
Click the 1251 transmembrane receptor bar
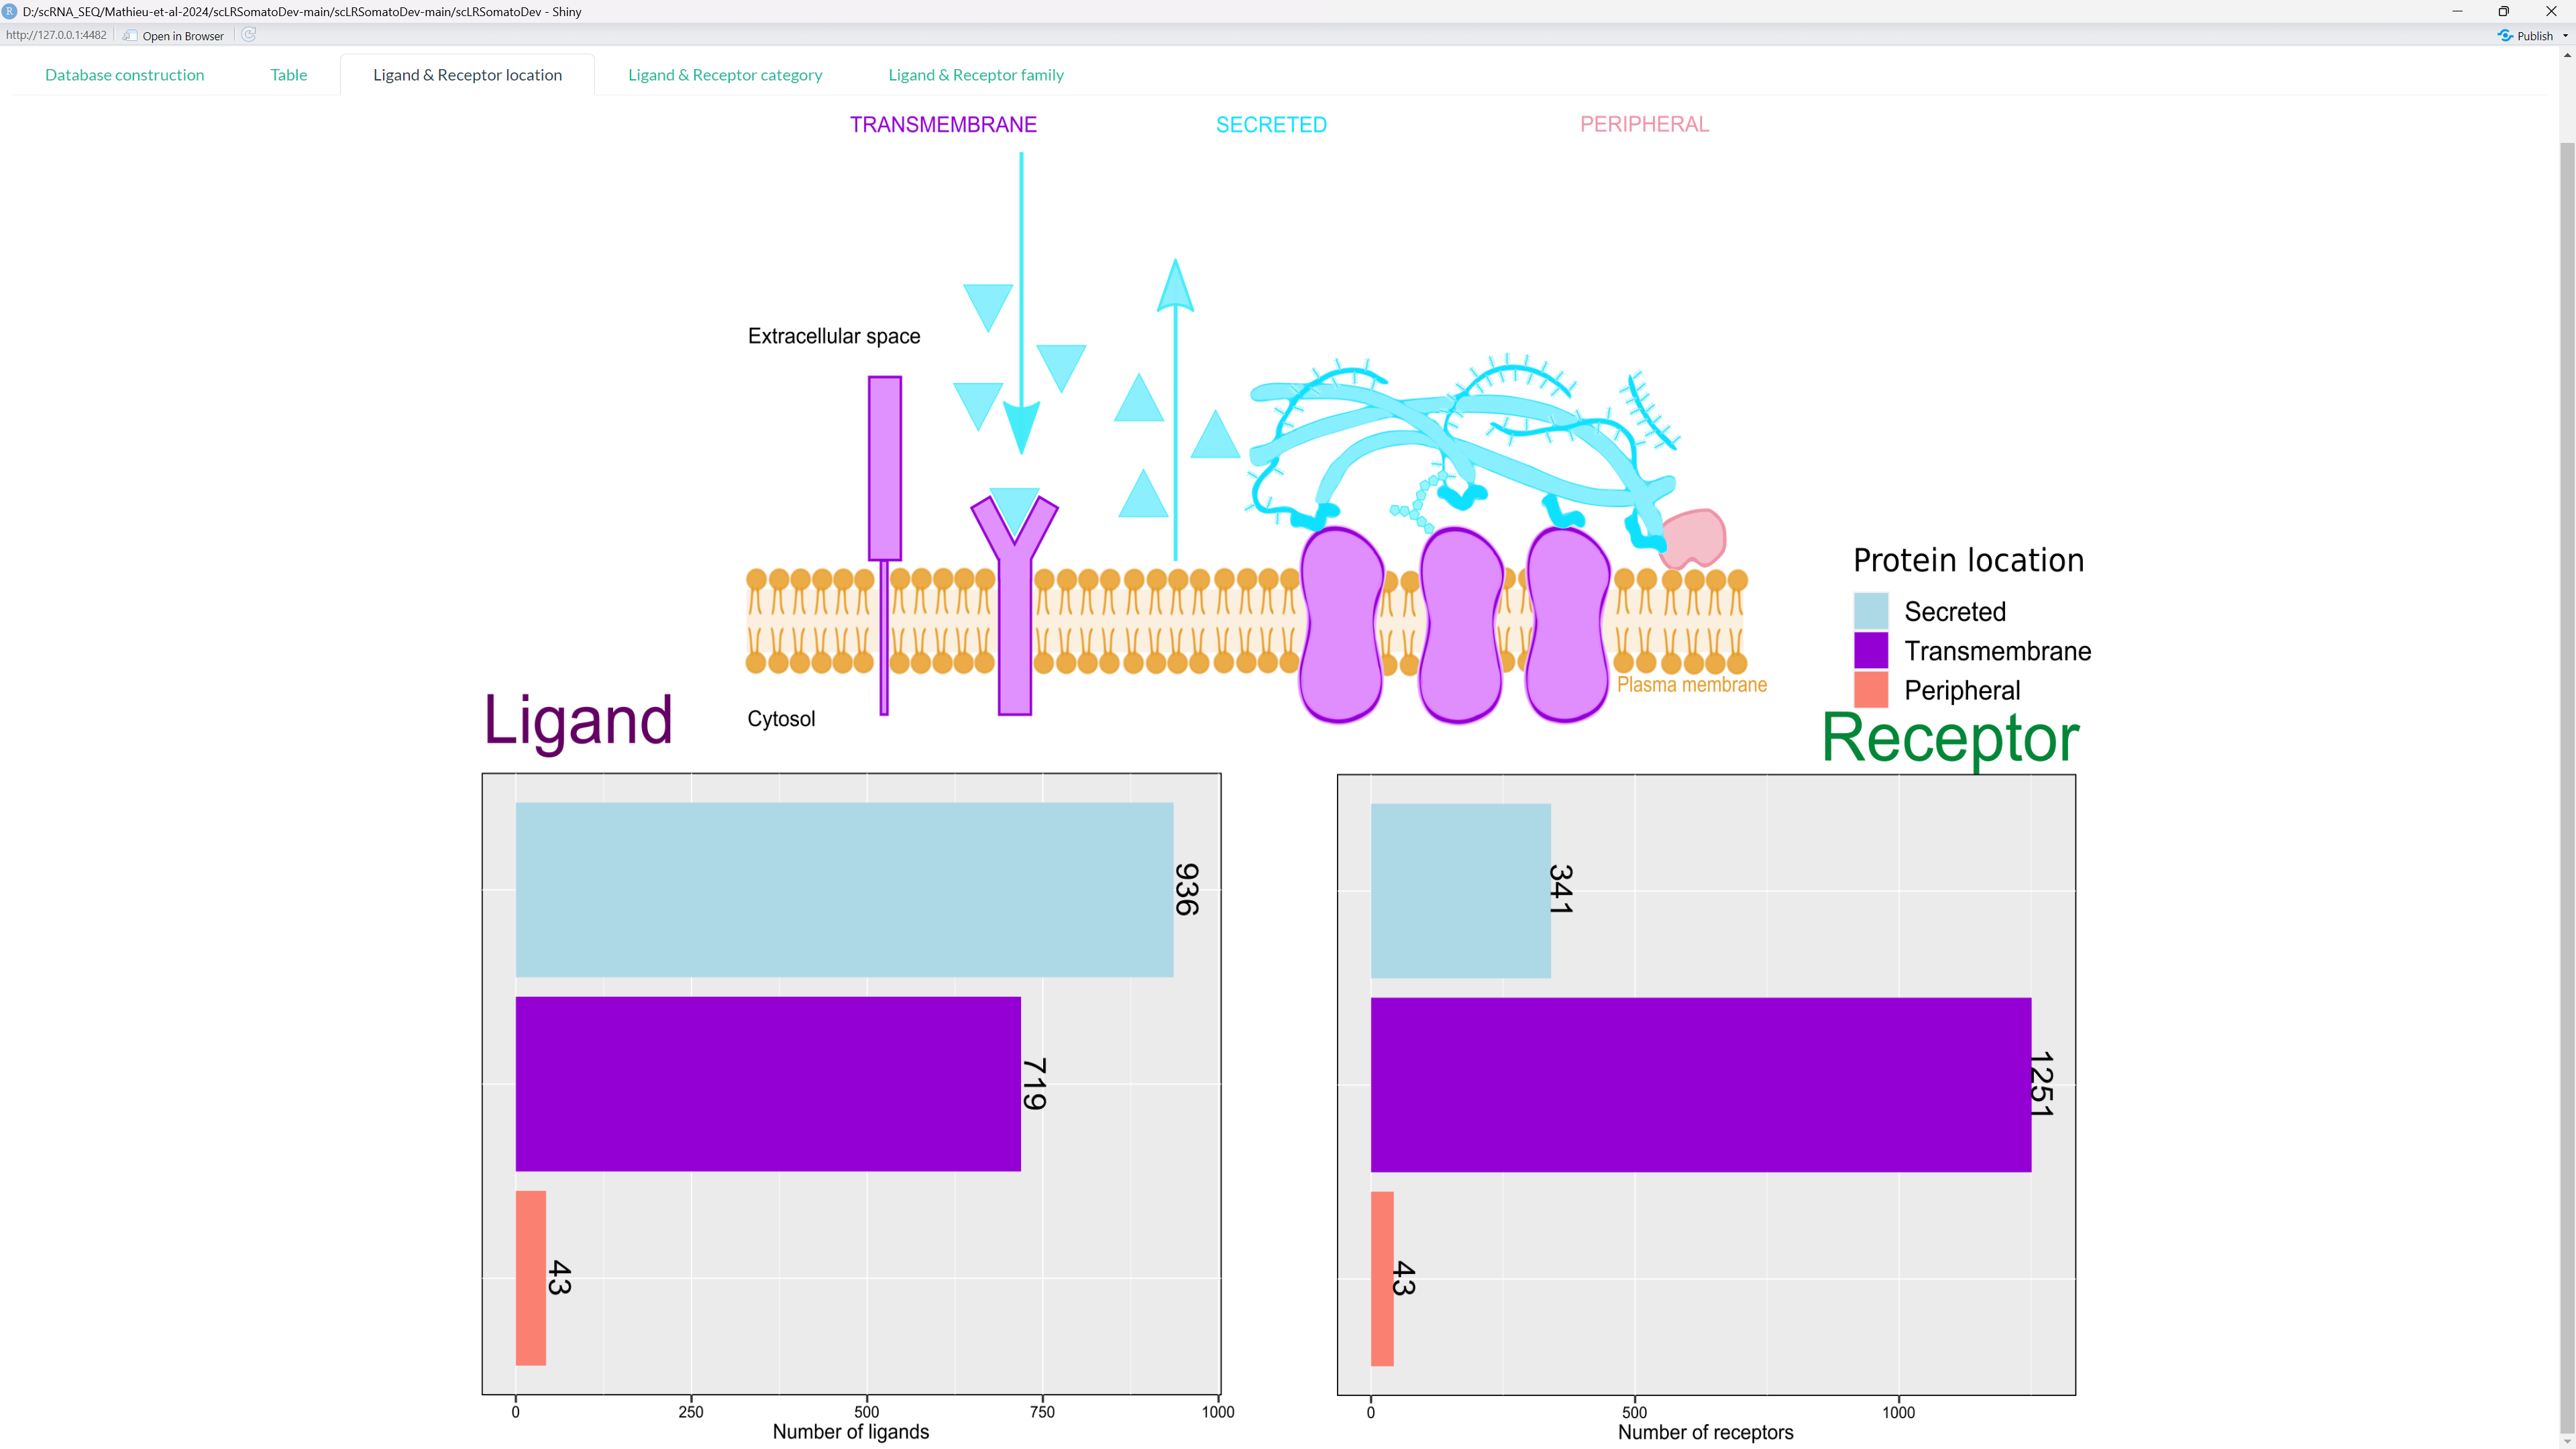(x=1700, y=1084)
